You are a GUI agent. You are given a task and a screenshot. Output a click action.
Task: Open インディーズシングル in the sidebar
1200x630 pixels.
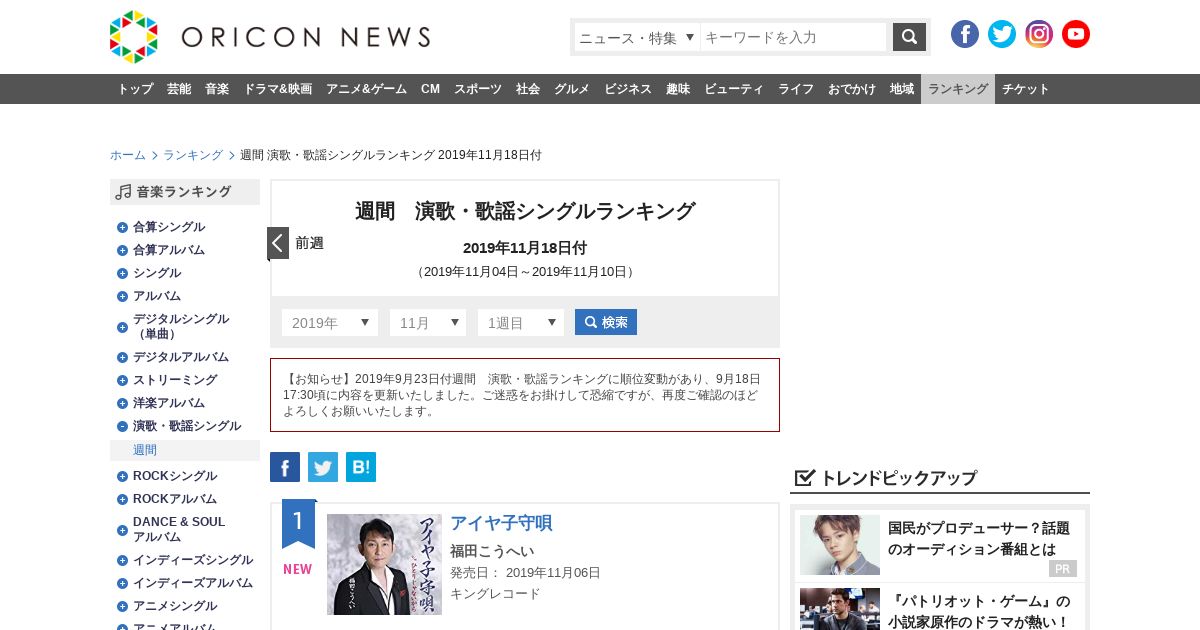click(193, 560)
